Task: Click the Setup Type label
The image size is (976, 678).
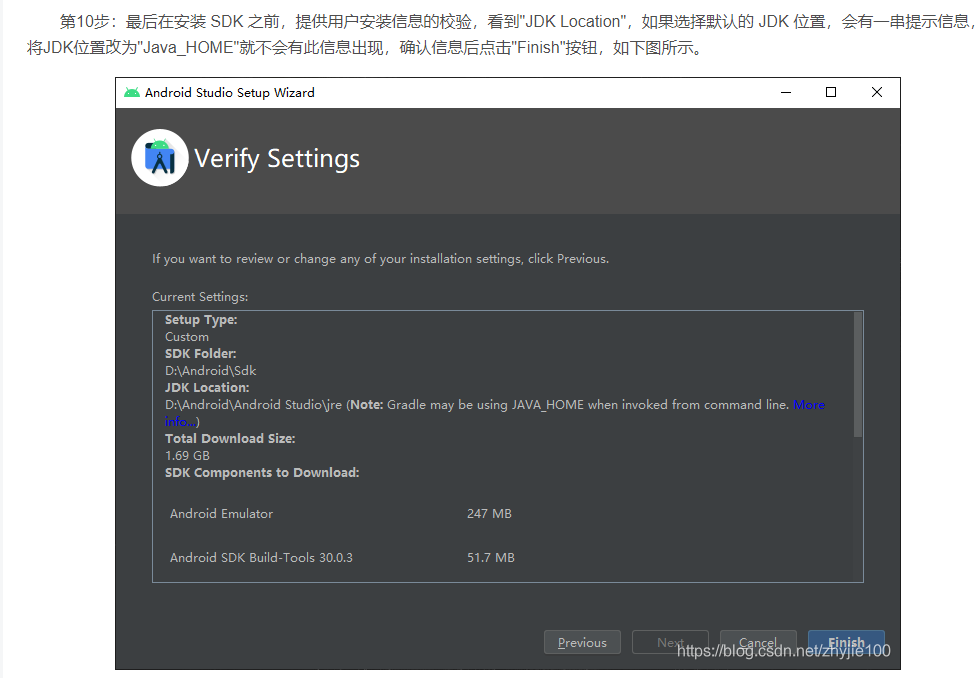Action: 201,320
